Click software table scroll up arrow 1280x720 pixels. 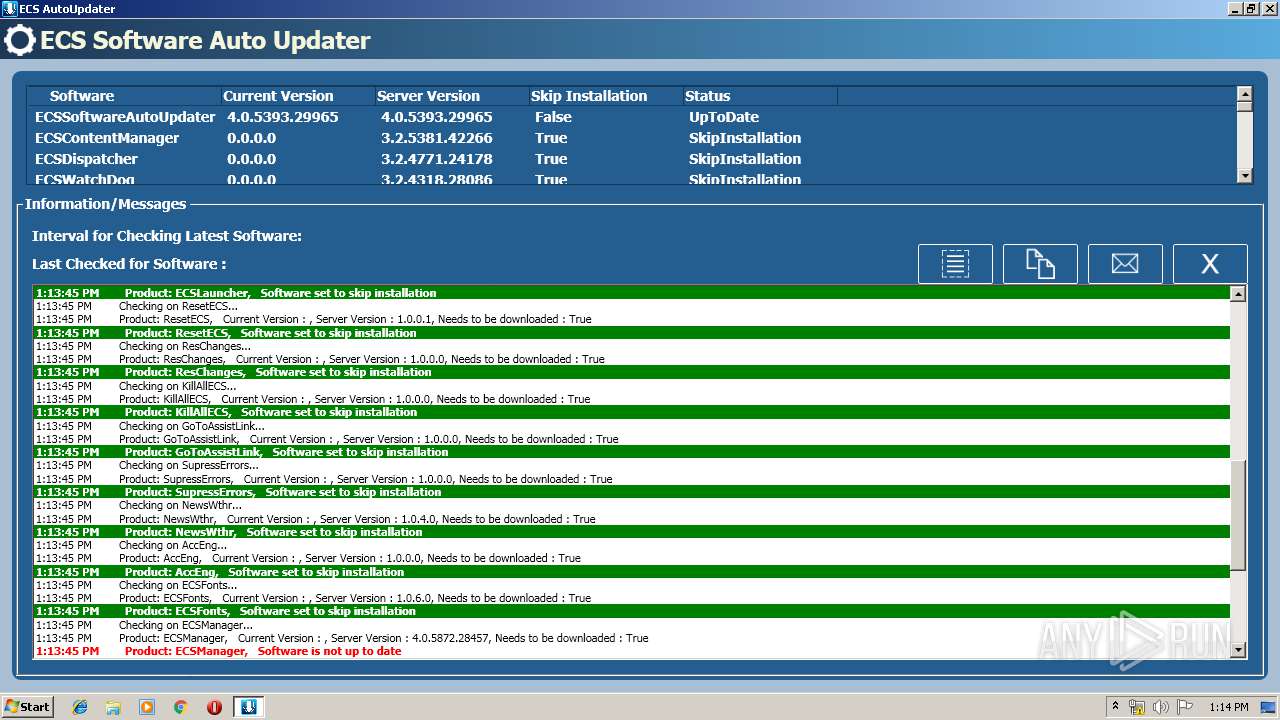[1244, 95]
